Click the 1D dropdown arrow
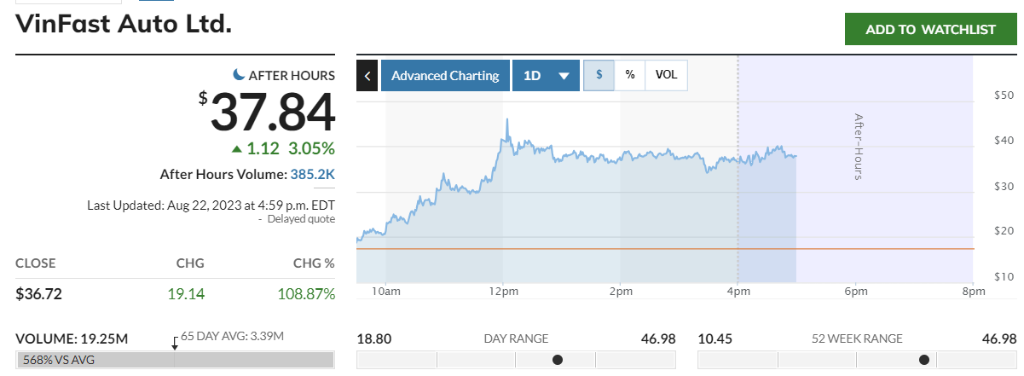1024x376 pixels. (564, 76)
